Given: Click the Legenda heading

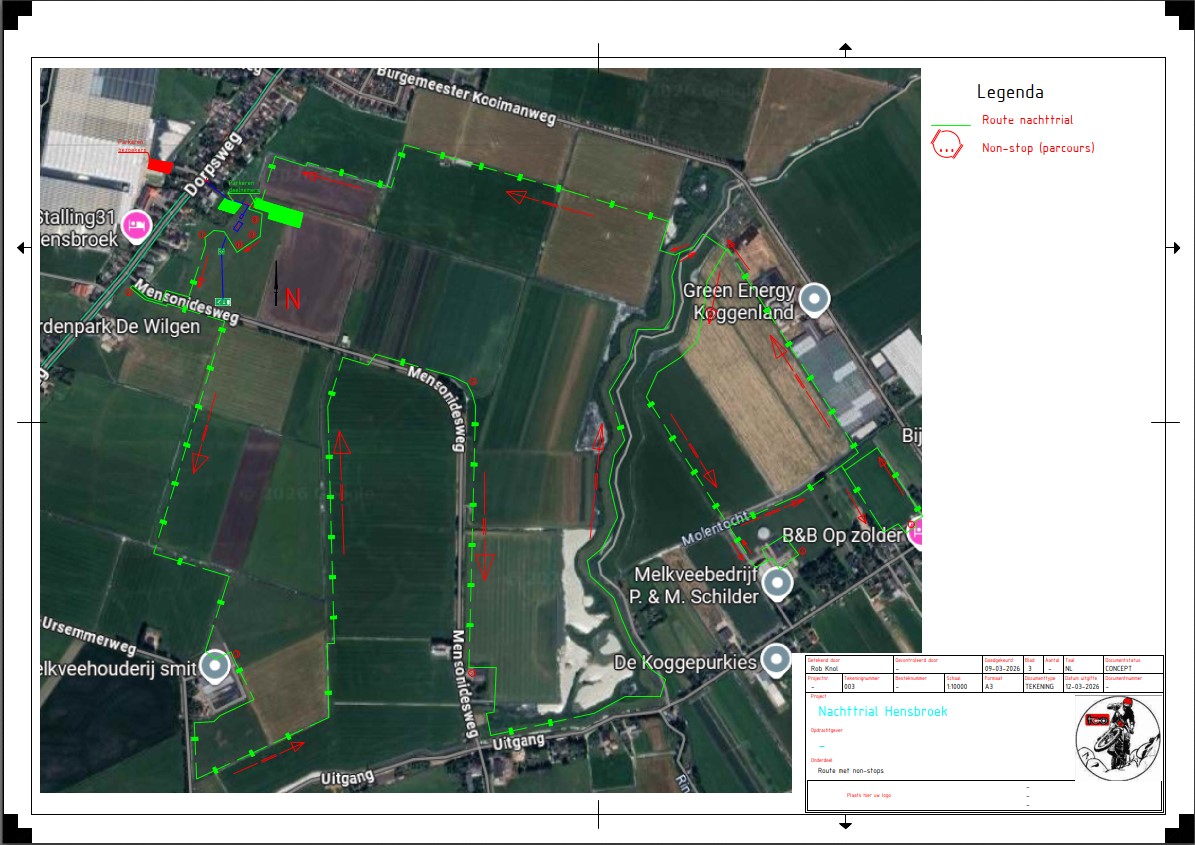Looking at the screenshot, I should click(x=1010, y=93).
